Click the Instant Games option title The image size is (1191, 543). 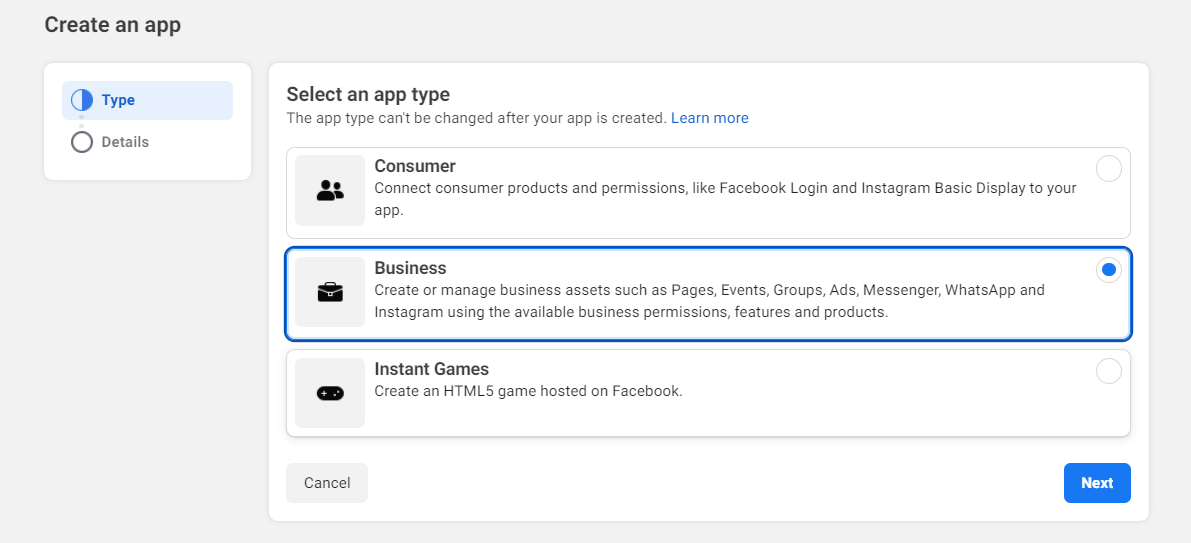tap(431, 369)
